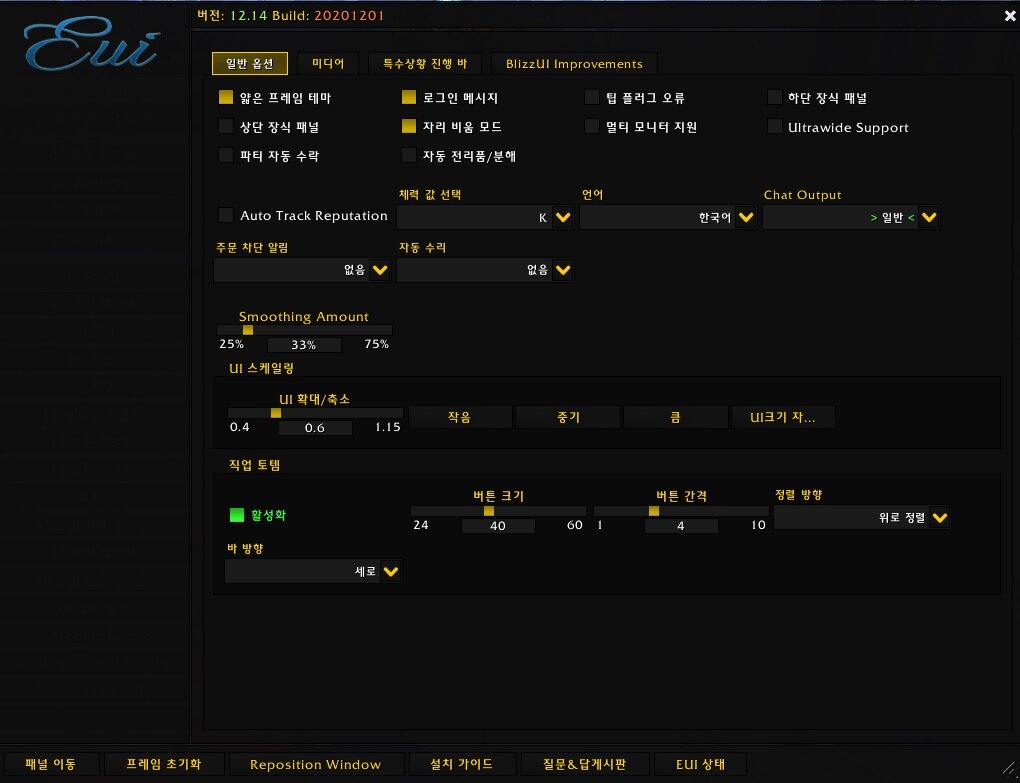Close the EUI options window
The width and height of the screenshot is (1020, 783).
tap(1008, 15)
